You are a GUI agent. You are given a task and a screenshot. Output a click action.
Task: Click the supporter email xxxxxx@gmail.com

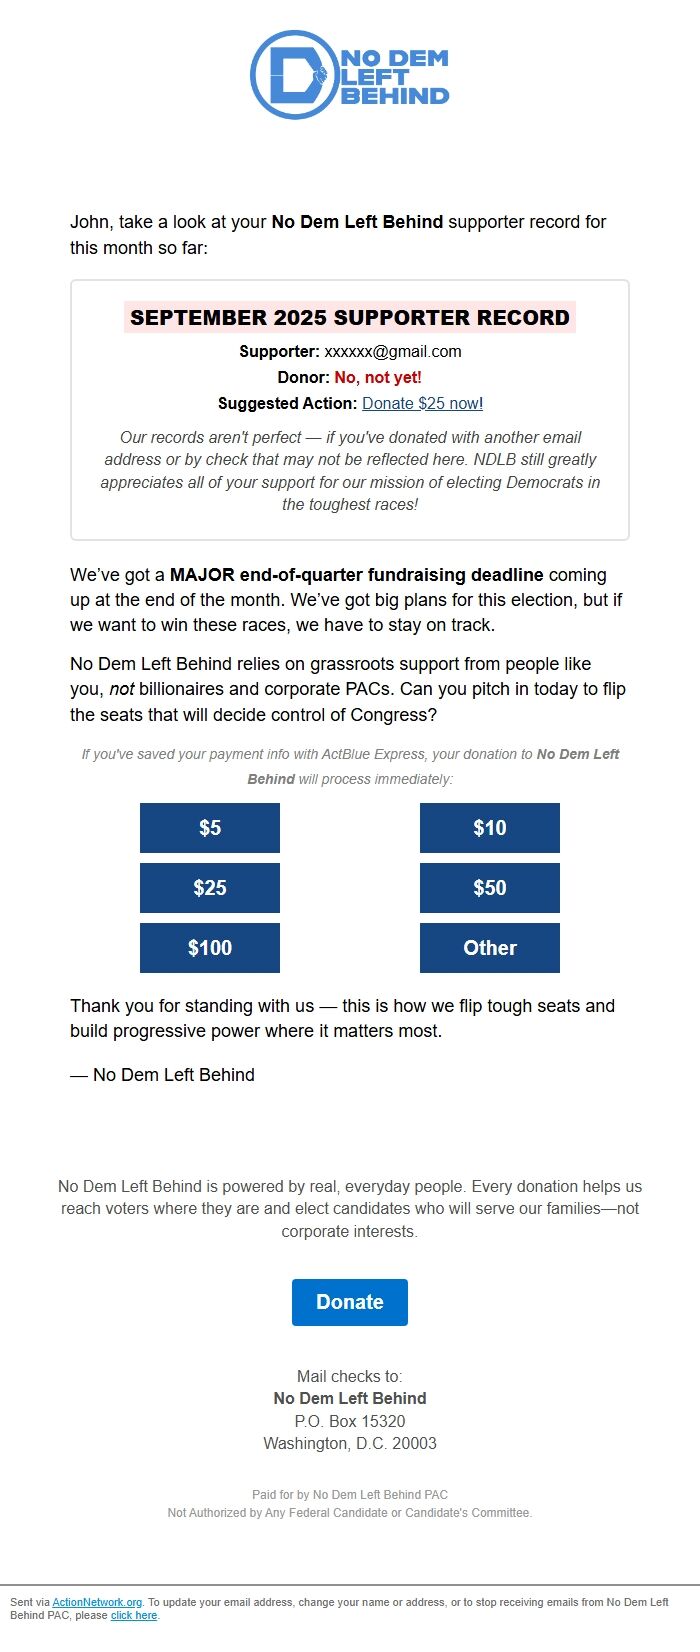393,352
